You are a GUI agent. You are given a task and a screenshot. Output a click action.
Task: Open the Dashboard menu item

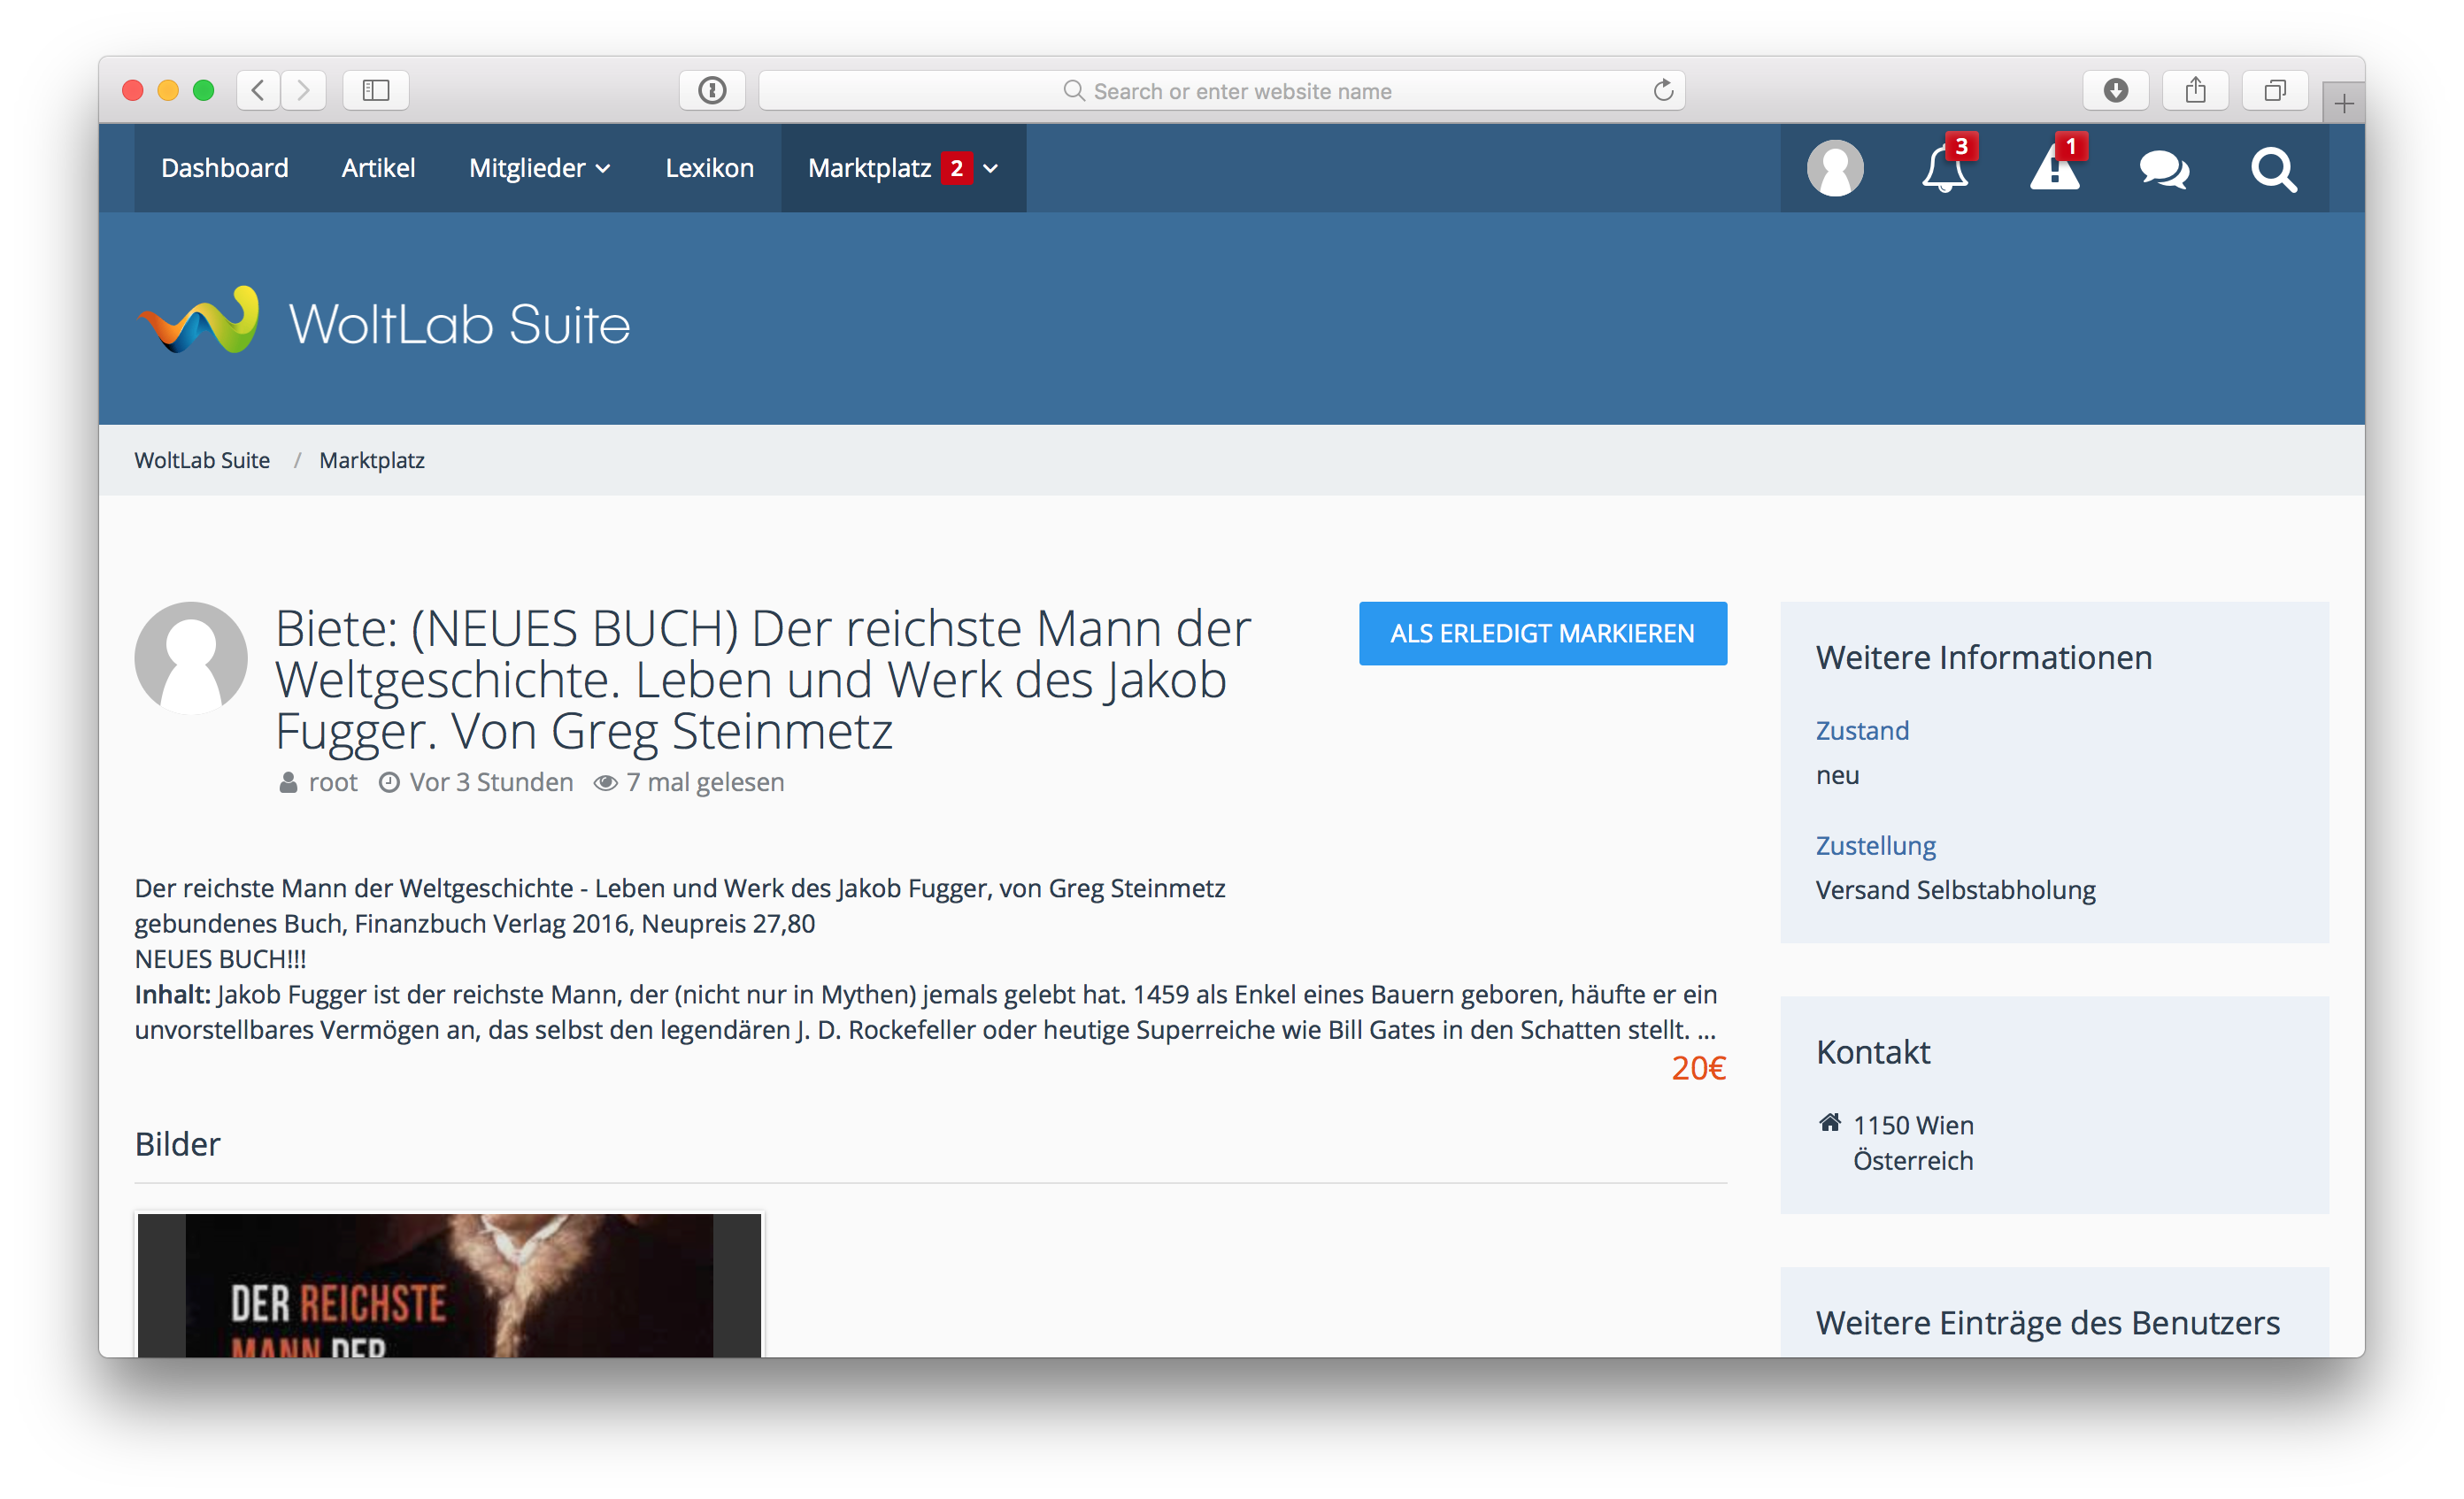tap(225, 168)
